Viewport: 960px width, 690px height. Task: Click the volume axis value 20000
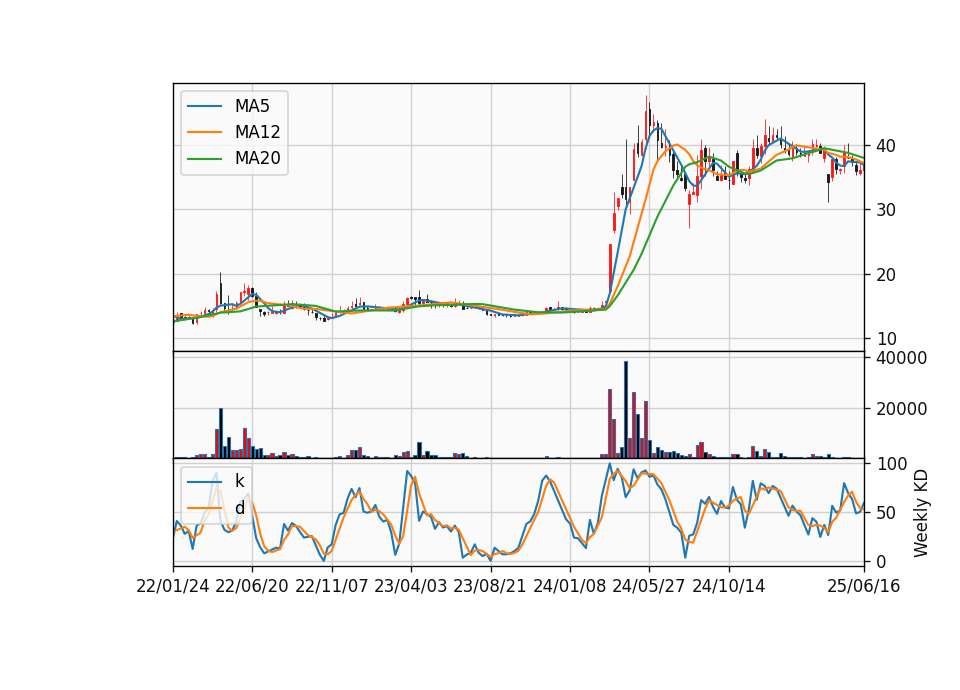[901, 409]
